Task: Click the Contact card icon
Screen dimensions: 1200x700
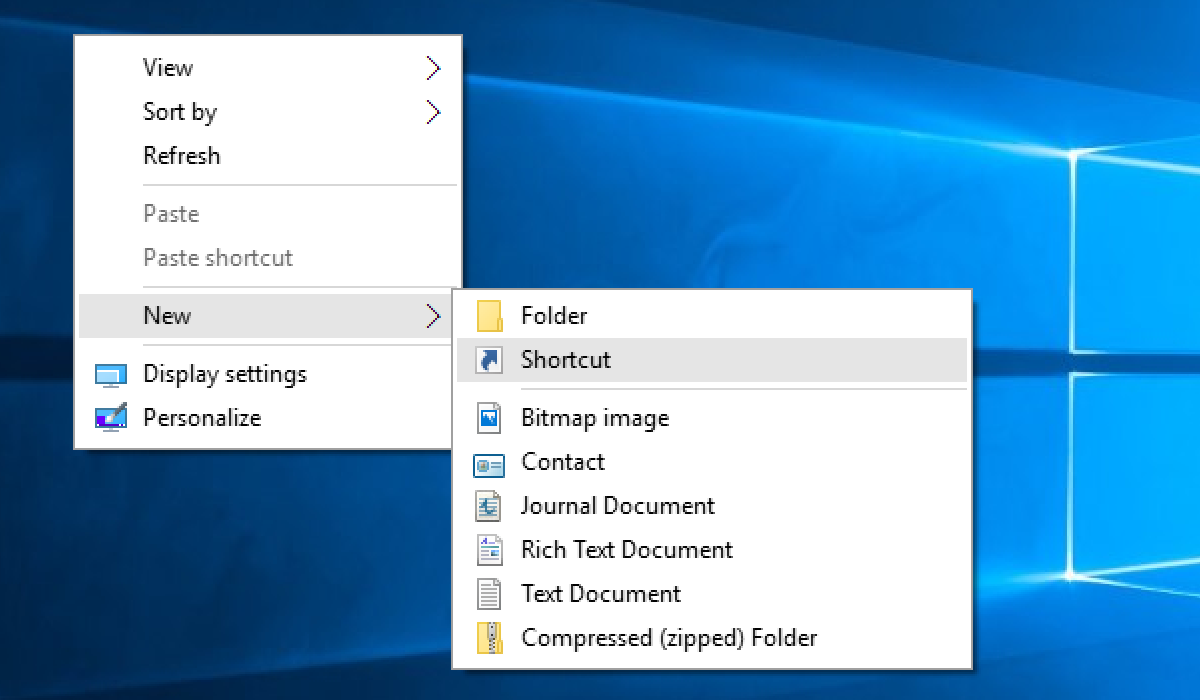Action: point(489,463)
